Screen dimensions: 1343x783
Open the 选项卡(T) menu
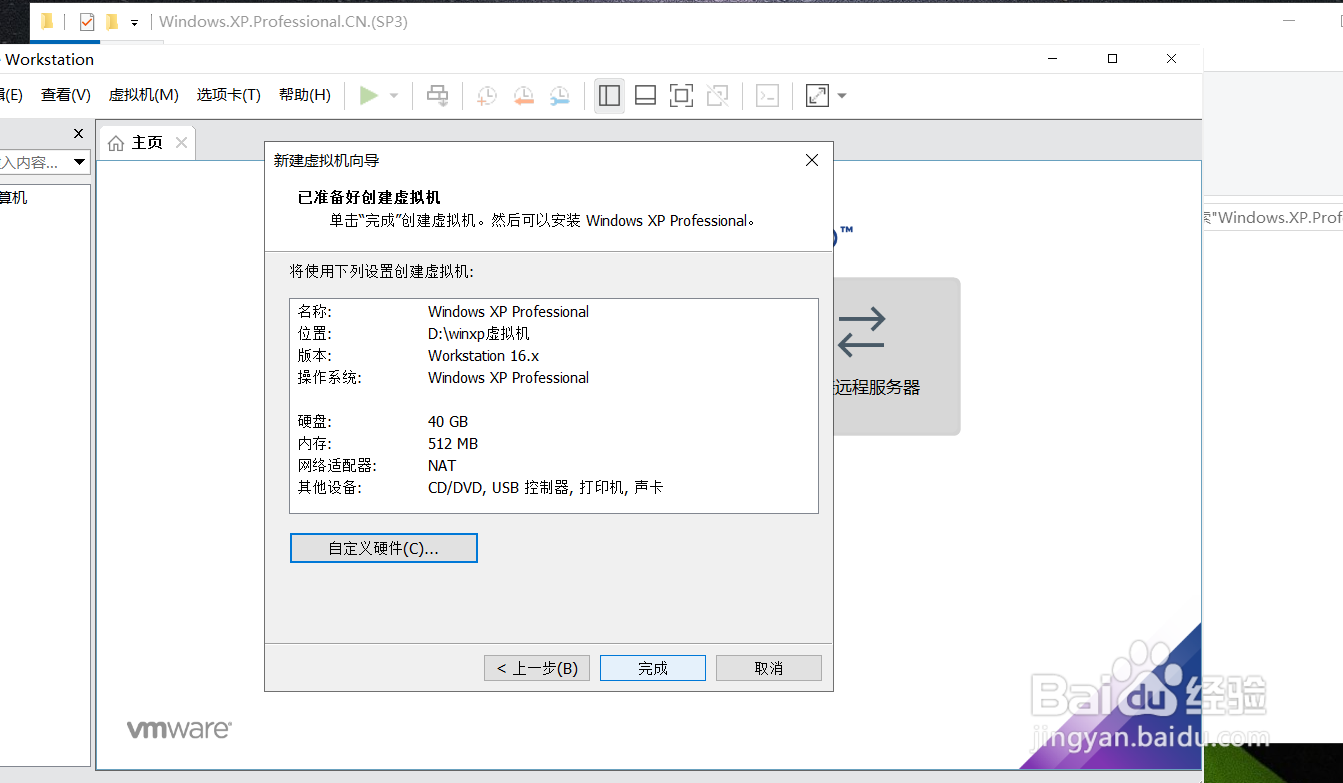point(229,95)
